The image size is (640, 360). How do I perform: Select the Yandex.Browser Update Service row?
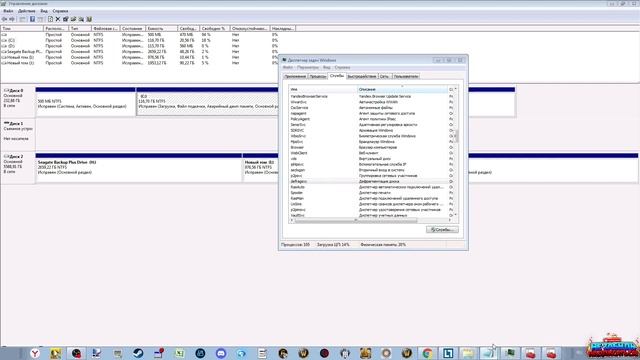[371, 96]
